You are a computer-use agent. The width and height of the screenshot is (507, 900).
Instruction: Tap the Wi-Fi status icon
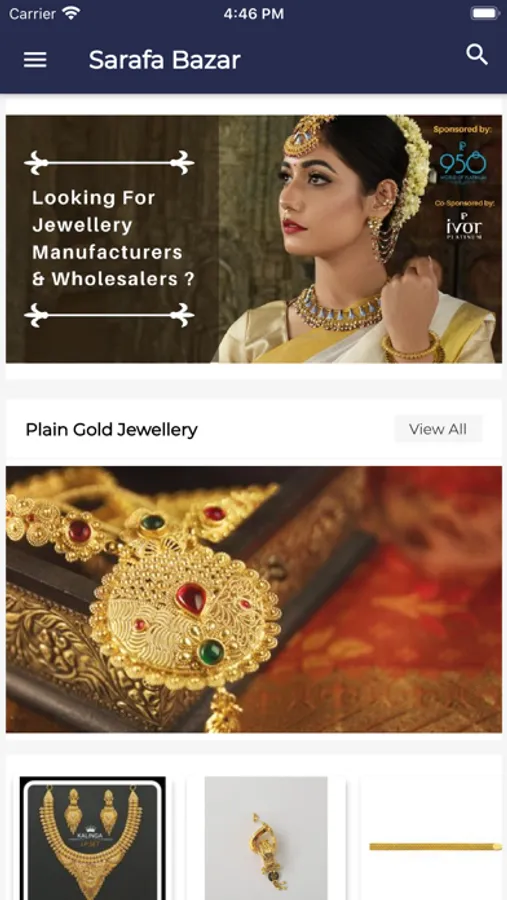coord(71,14)
